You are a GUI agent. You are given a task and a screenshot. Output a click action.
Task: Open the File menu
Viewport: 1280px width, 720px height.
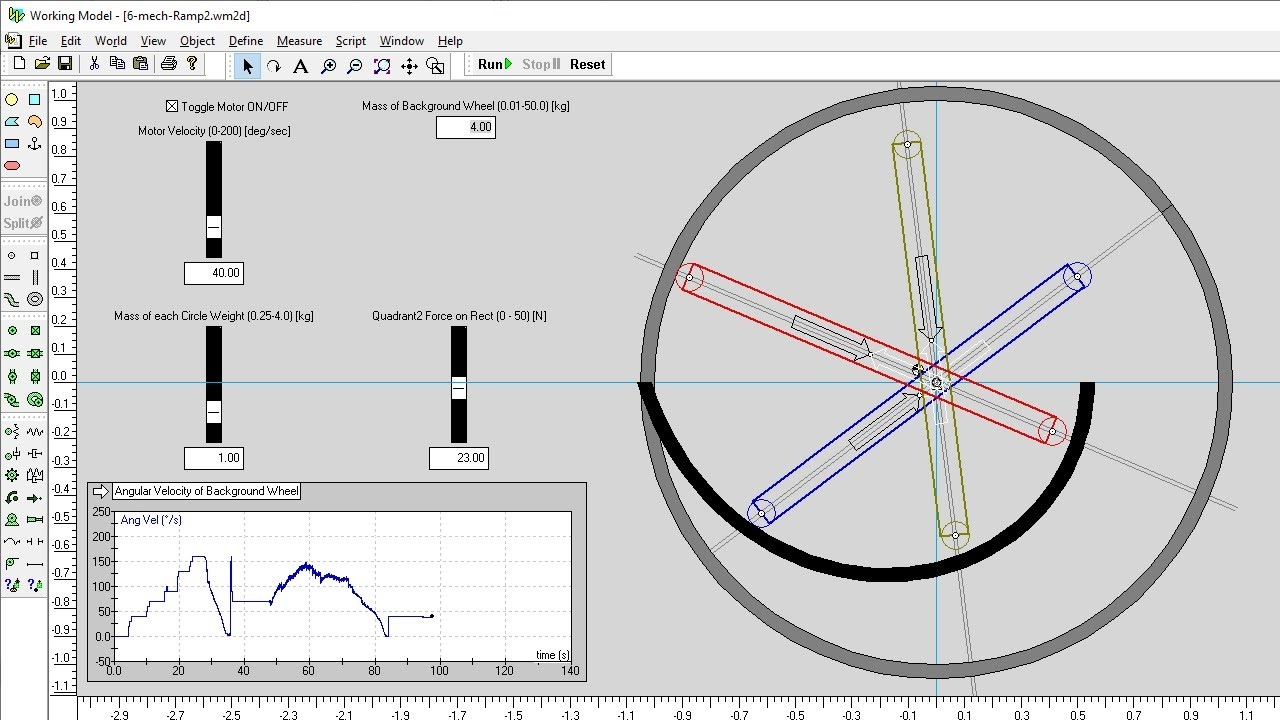click(x=38, y=41)
